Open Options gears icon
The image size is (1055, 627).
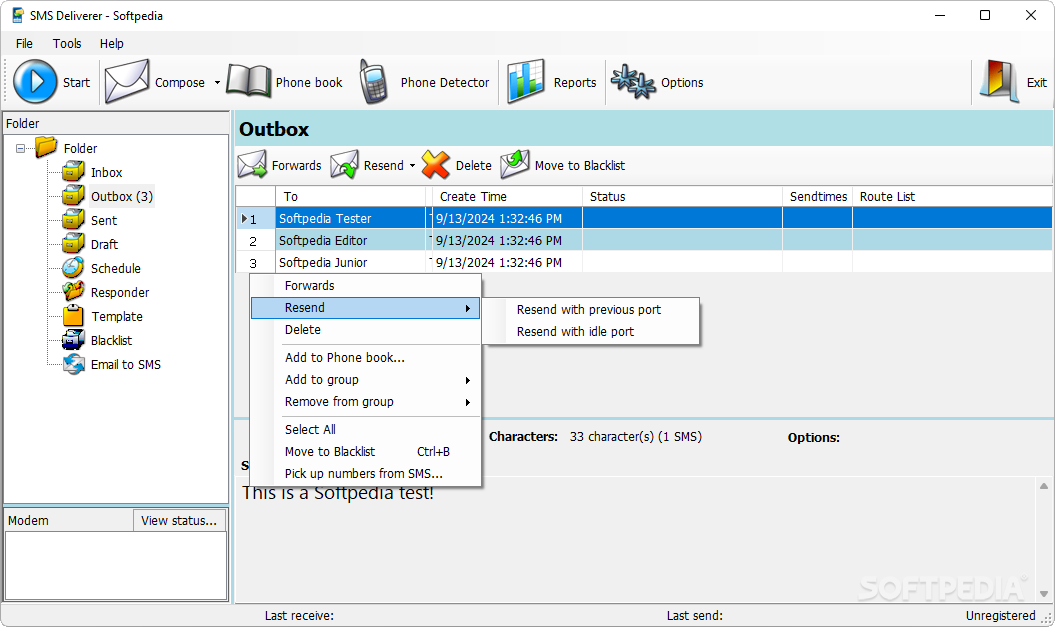pos(632,81)
